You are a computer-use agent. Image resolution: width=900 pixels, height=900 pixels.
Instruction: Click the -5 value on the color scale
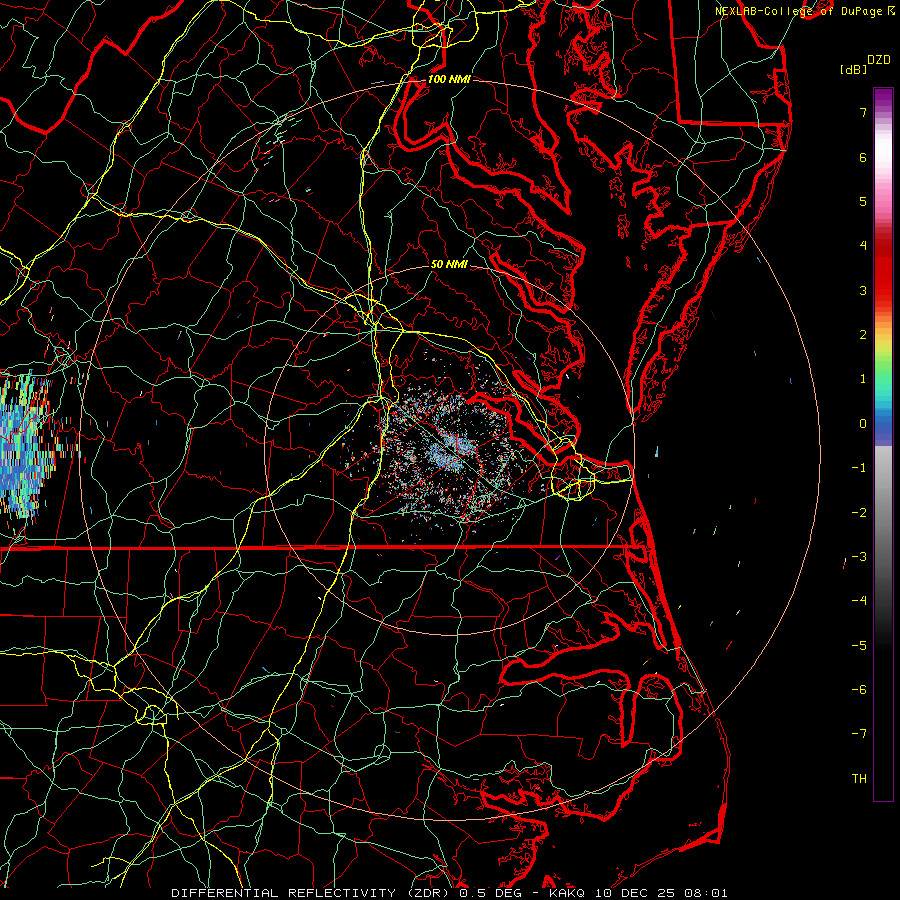(859, 646)
